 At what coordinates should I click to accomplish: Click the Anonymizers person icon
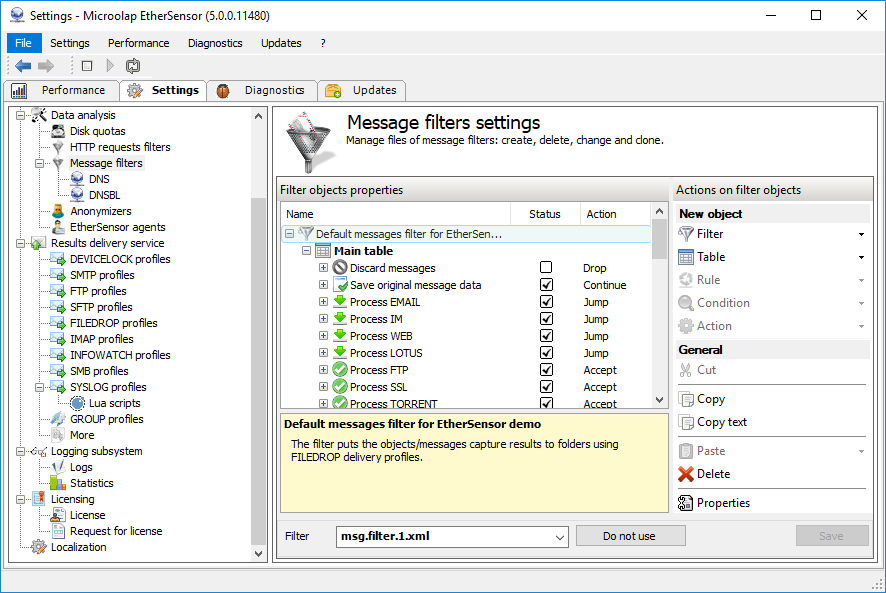[58, 211]
